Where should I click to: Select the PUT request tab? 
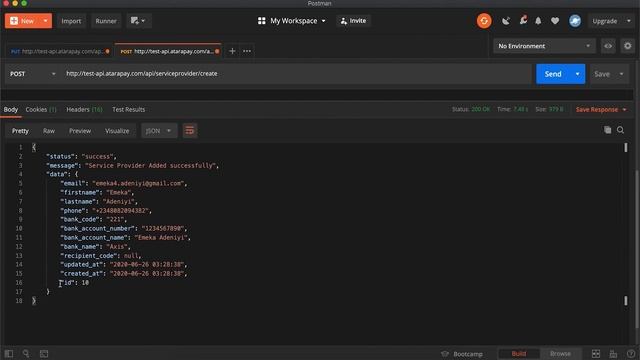(60, 51)
